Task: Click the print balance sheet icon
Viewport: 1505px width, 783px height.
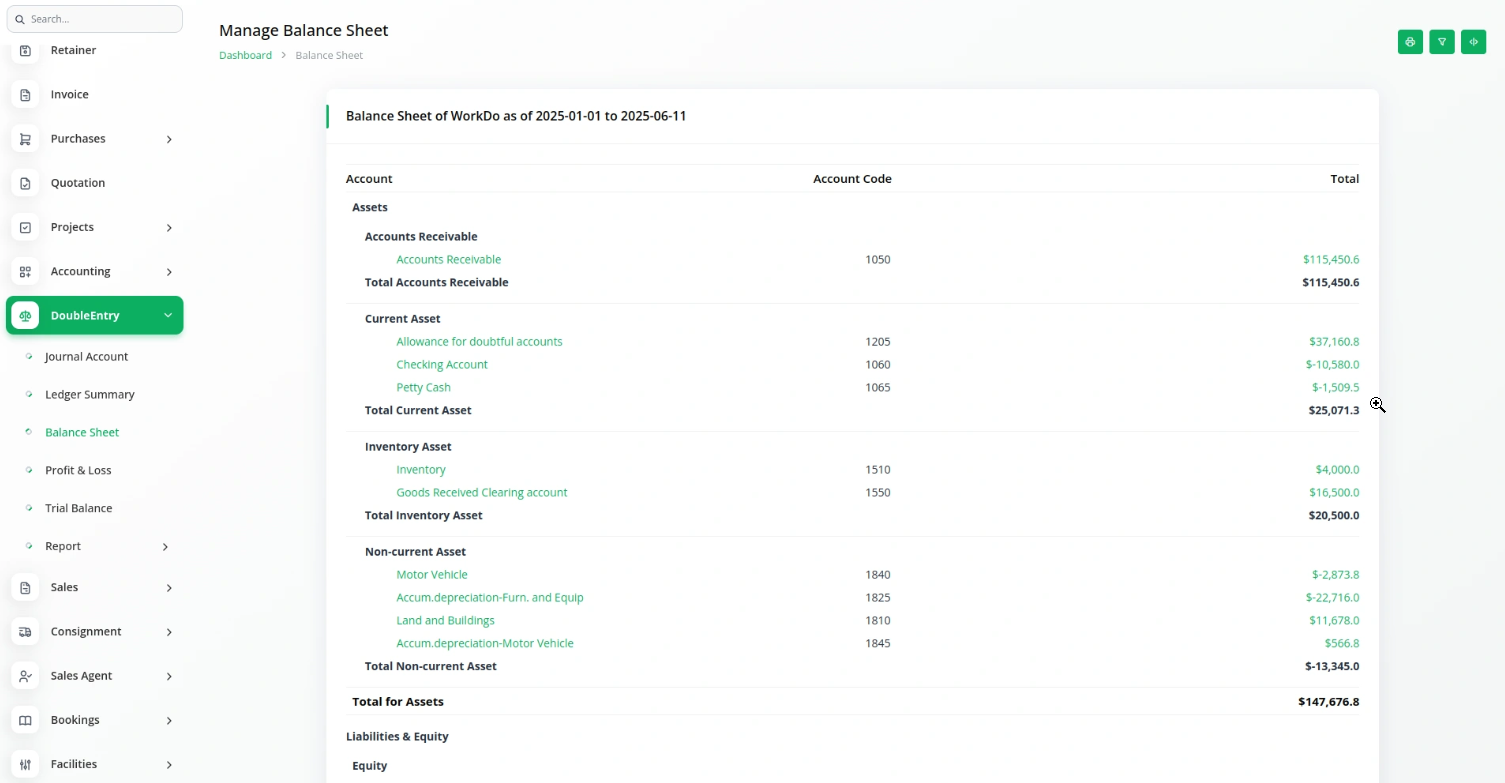Action: tap(1410, 42)
